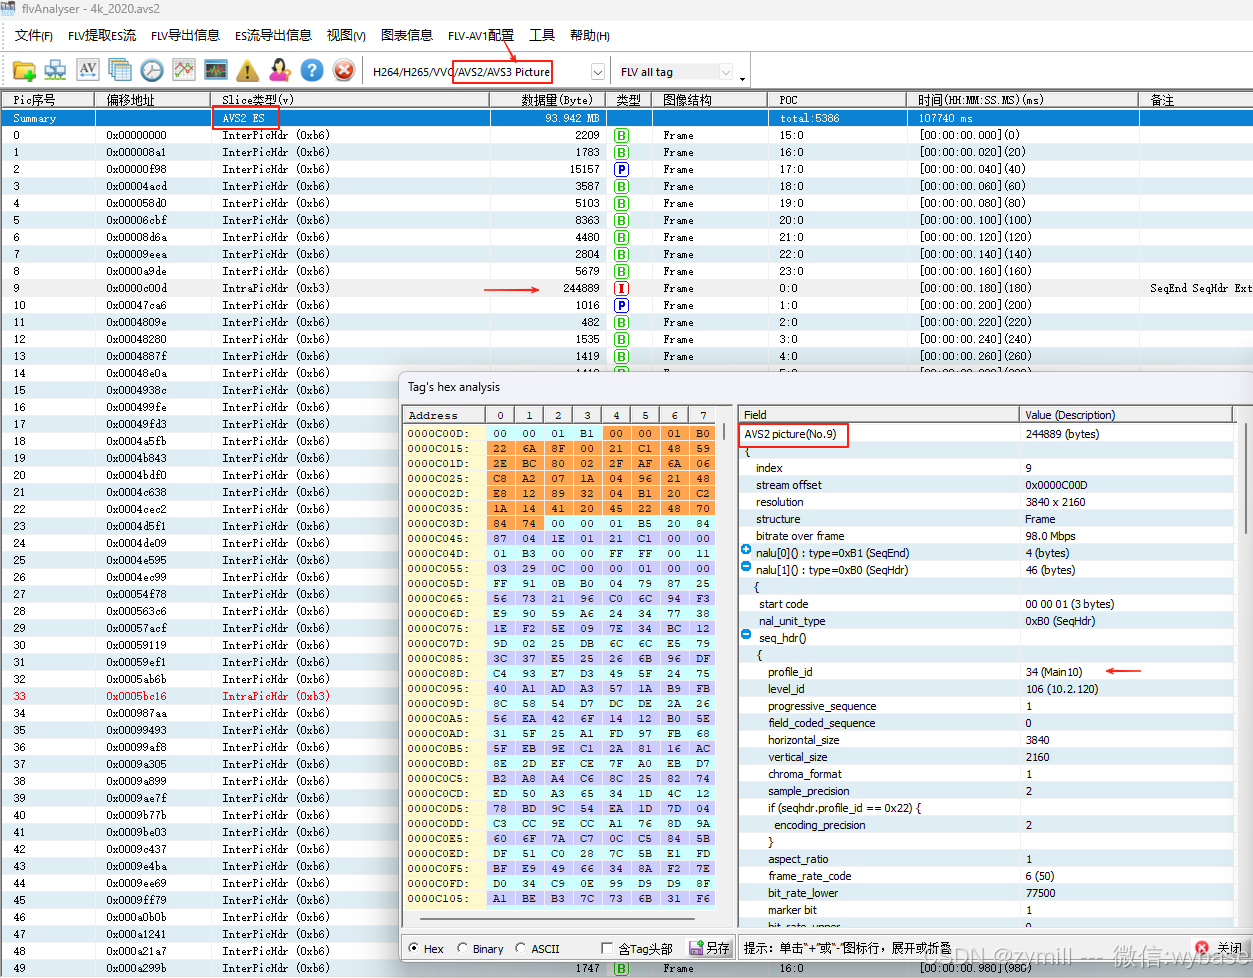
Task: Click the horizontal_size field row
Action: [988, 740]
